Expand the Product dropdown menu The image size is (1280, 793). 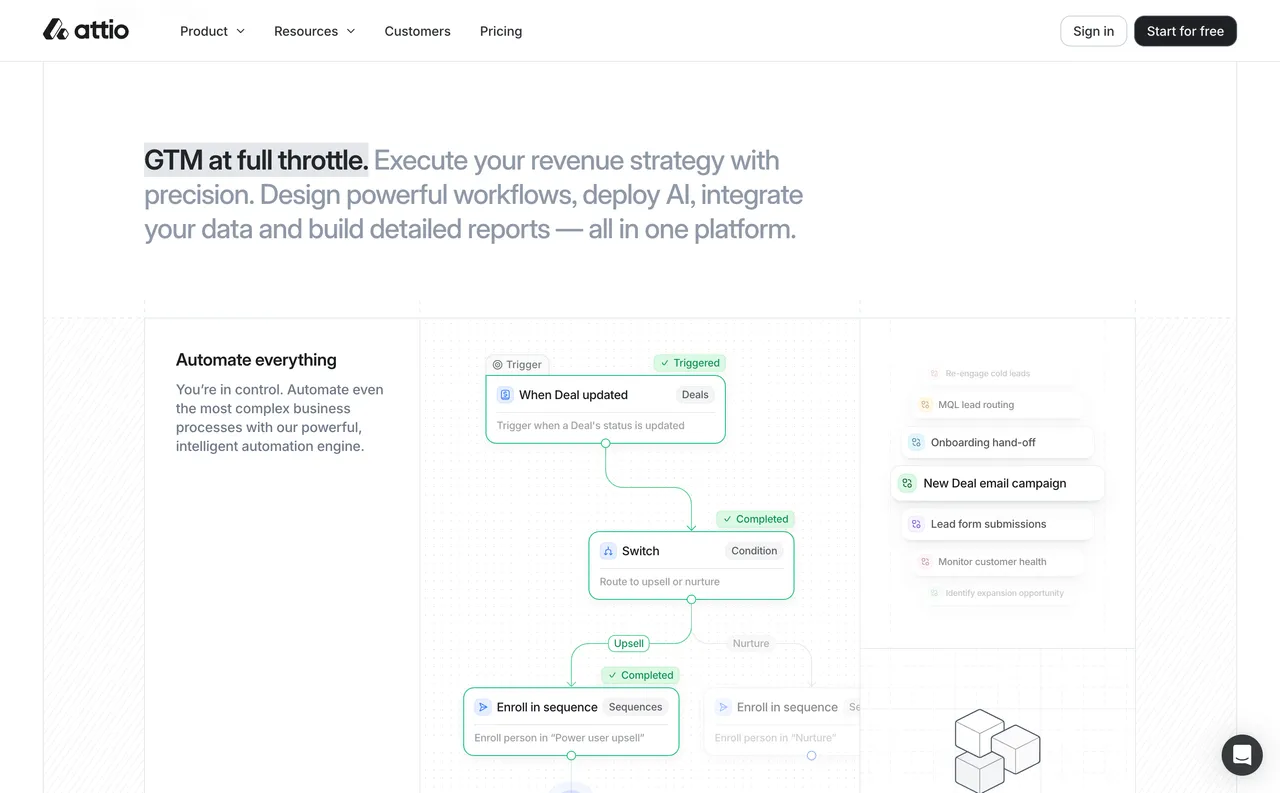[x=212, y=31]
